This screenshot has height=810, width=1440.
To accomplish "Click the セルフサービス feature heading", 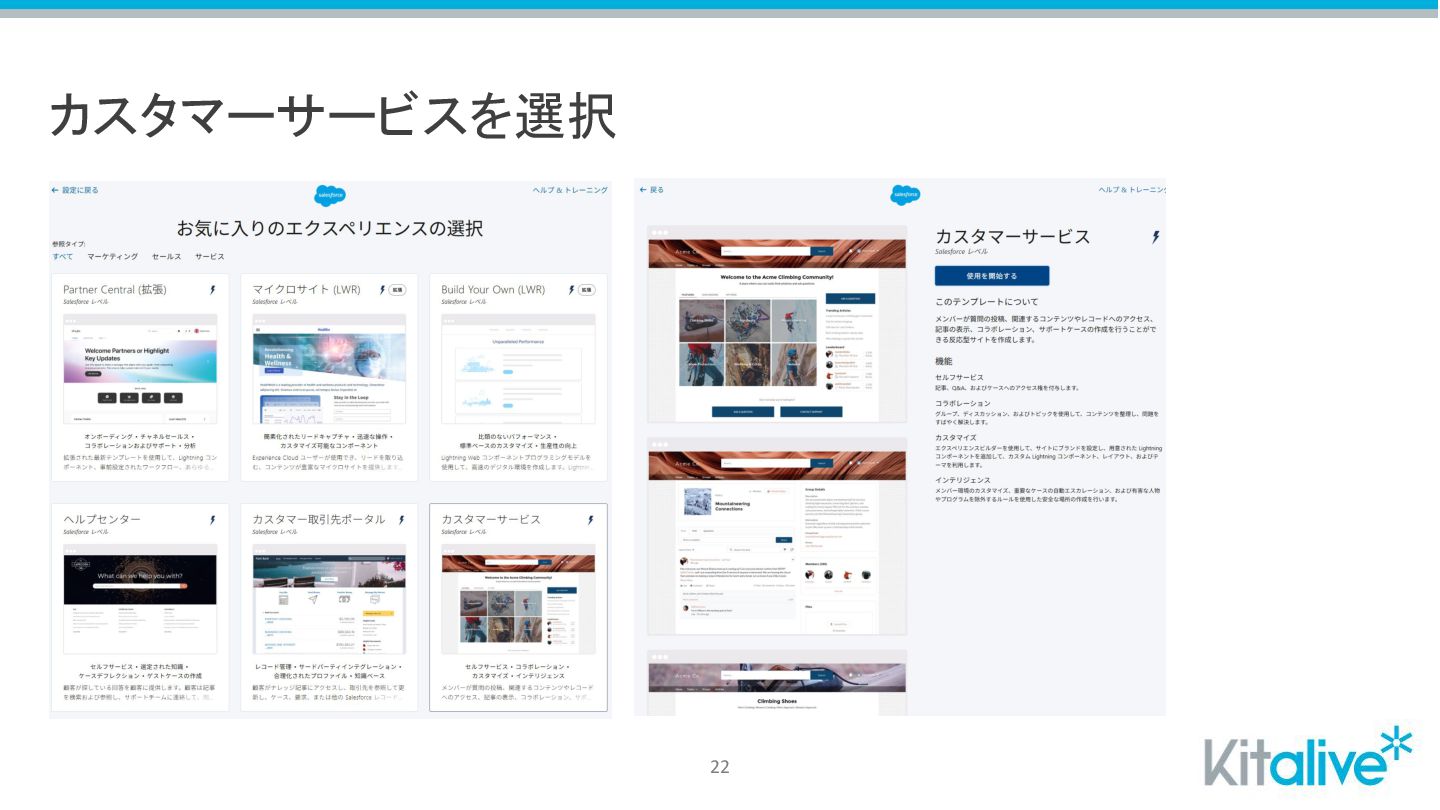I will click(959, 377).
